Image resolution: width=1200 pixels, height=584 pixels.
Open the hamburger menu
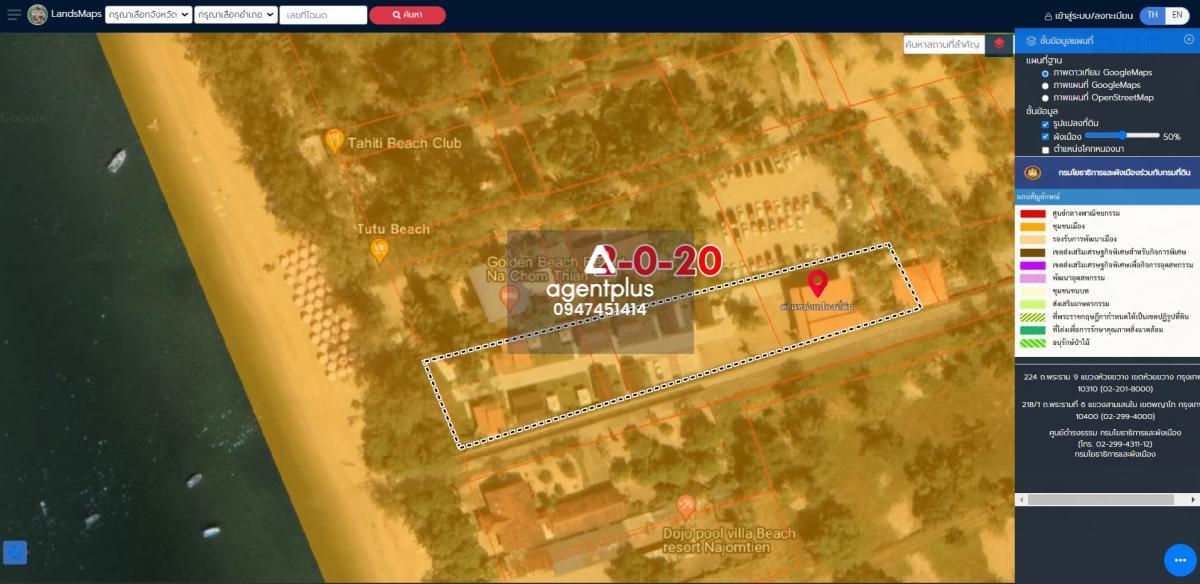(14, 15)
